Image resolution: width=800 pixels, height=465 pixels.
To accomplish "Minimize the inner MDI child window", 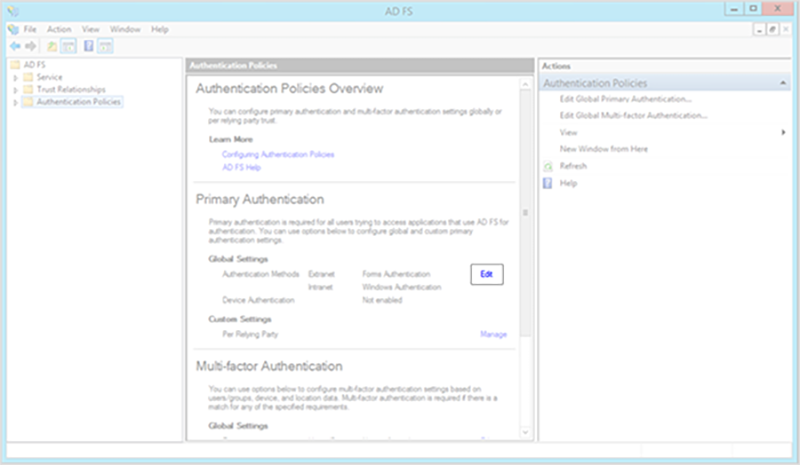I will pos(759,30).
